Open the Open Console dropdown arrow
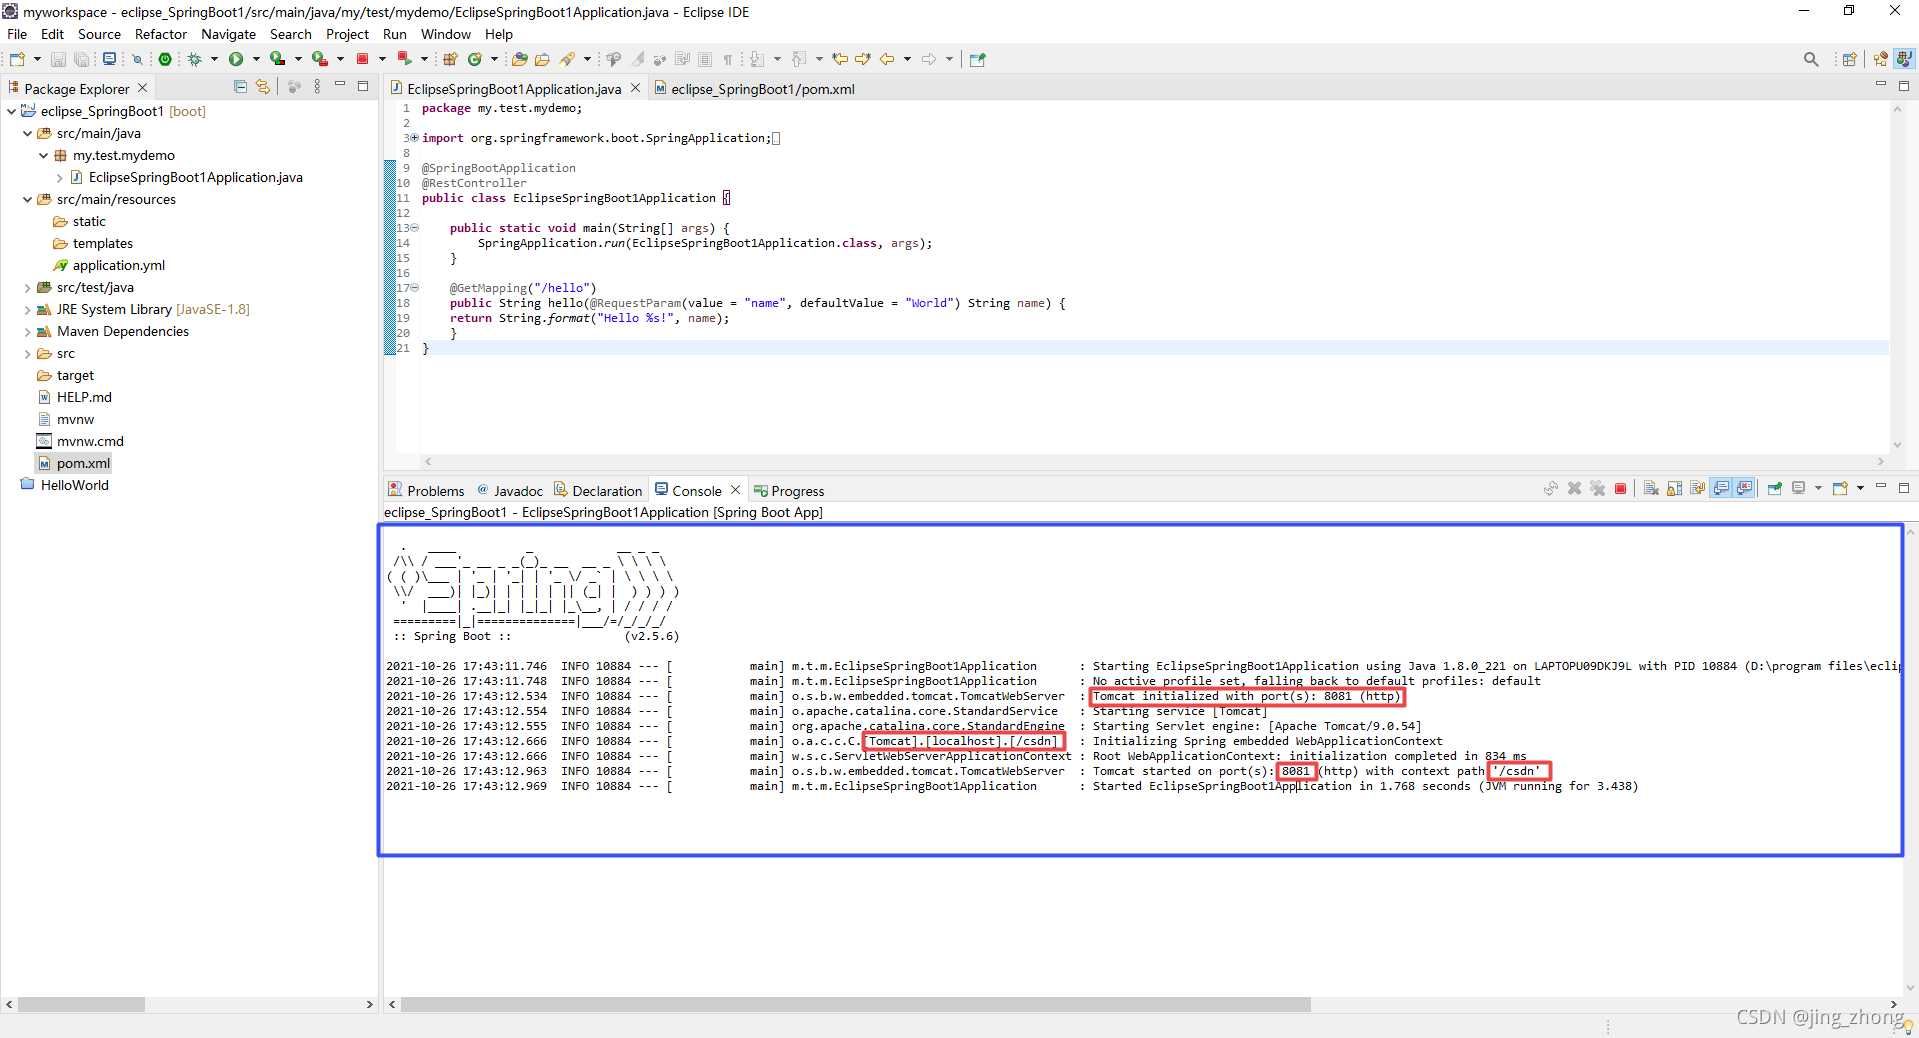Image resolution: width=1919 pixels, height=1038 pixels. (x=1860, y=488)
